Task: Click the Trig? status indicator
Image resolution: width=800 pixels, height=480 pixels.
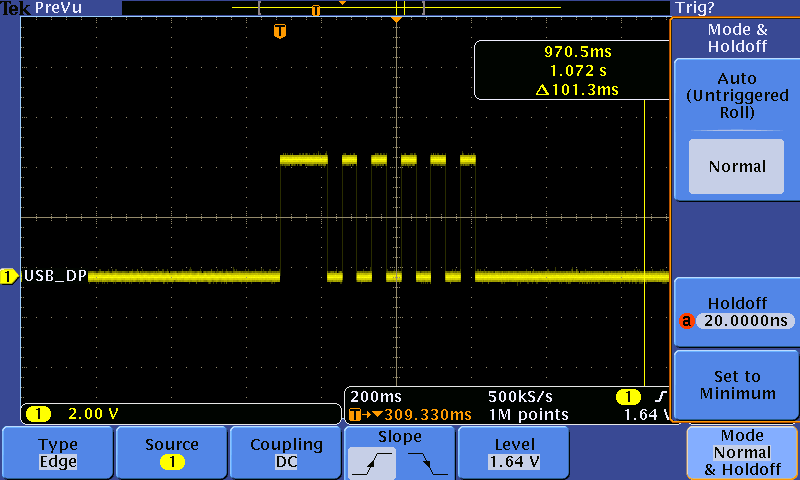Action: [694, 8]
